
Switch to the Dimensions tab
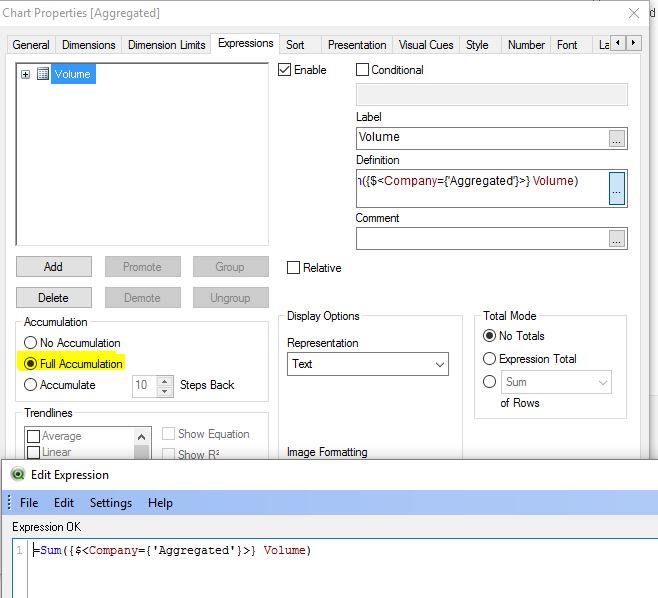(89, 44)
